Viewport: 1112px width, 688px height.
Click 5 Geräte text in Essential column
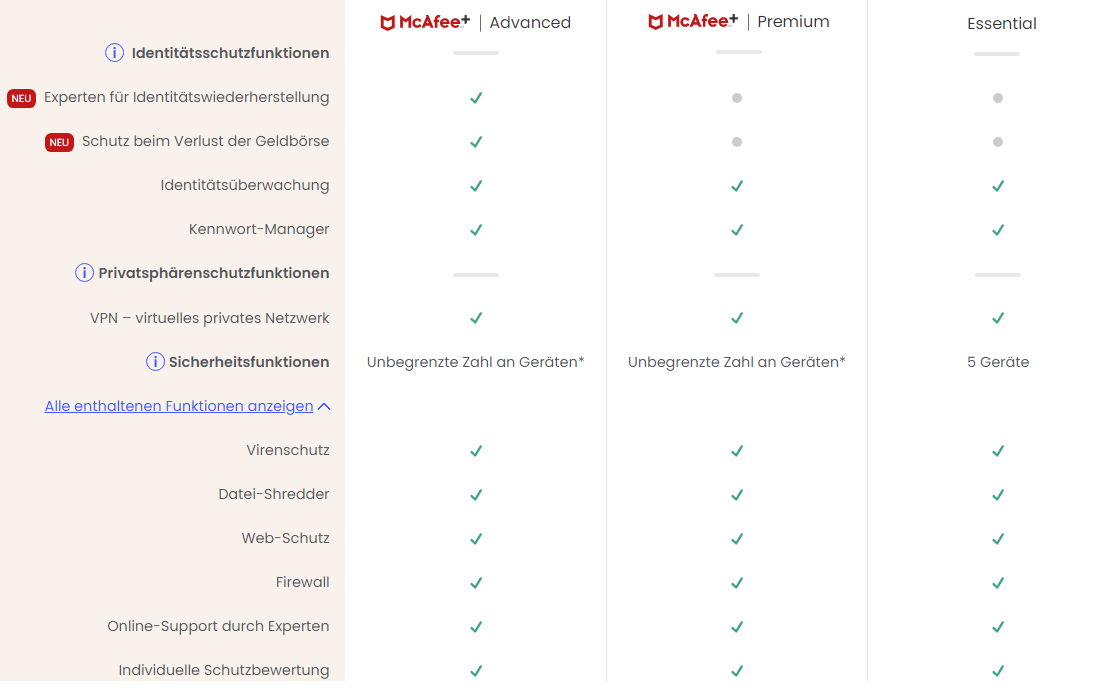click(x=998, y=362)
